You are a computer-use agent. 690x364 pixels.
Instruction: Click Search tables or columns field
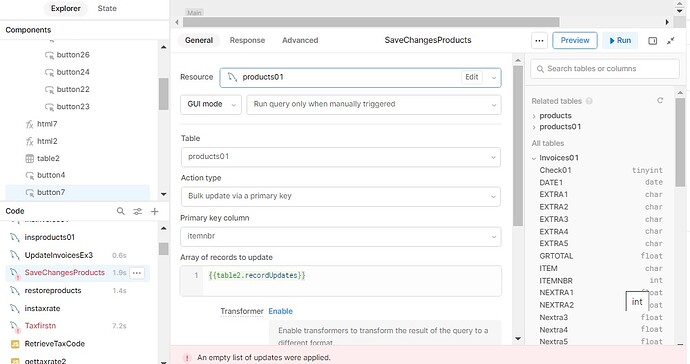[x=605, y=69]
